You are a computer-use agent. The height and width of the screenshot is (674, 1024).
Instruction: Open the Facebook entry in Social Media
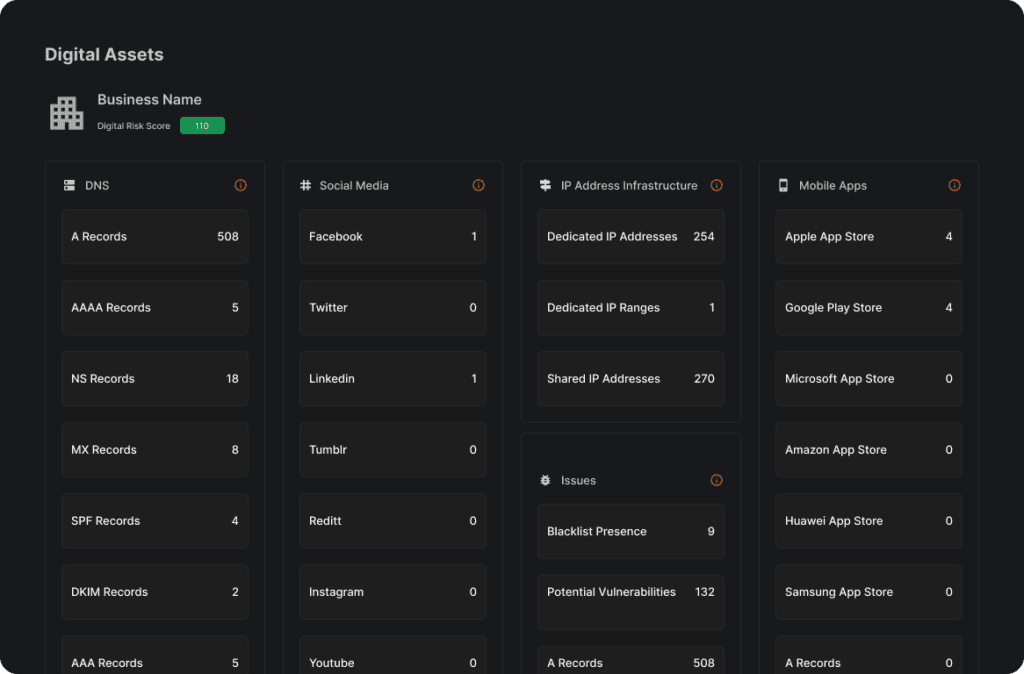point(393,237)
